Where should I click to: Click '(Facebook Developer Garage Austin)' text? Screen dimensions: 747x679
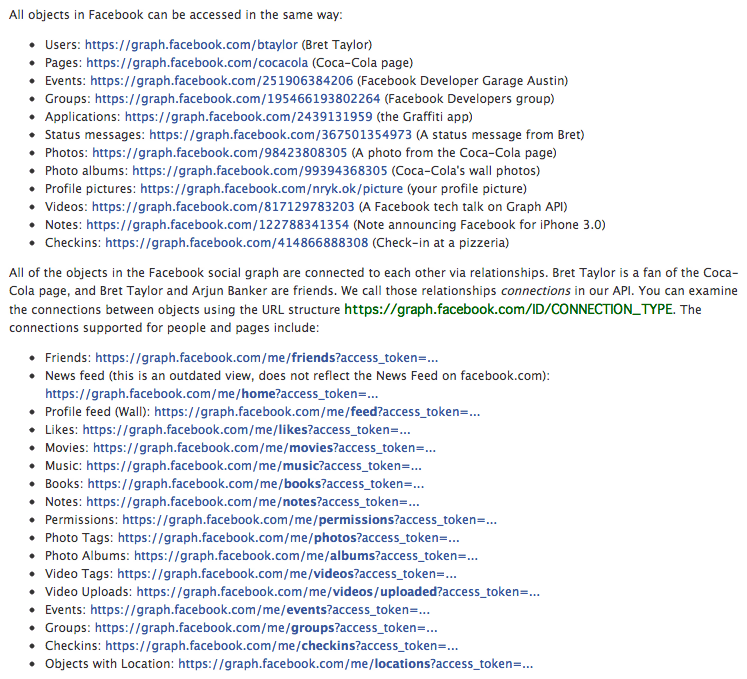pyautogui.click(x=463, y=81)
